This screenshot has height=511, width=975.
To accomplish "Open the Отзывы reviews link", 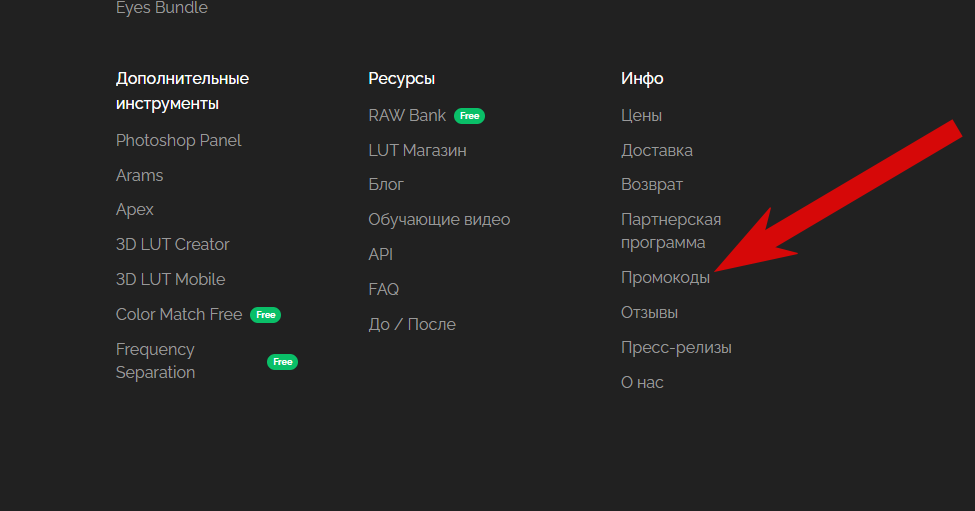I will click(x=649, y=313).
